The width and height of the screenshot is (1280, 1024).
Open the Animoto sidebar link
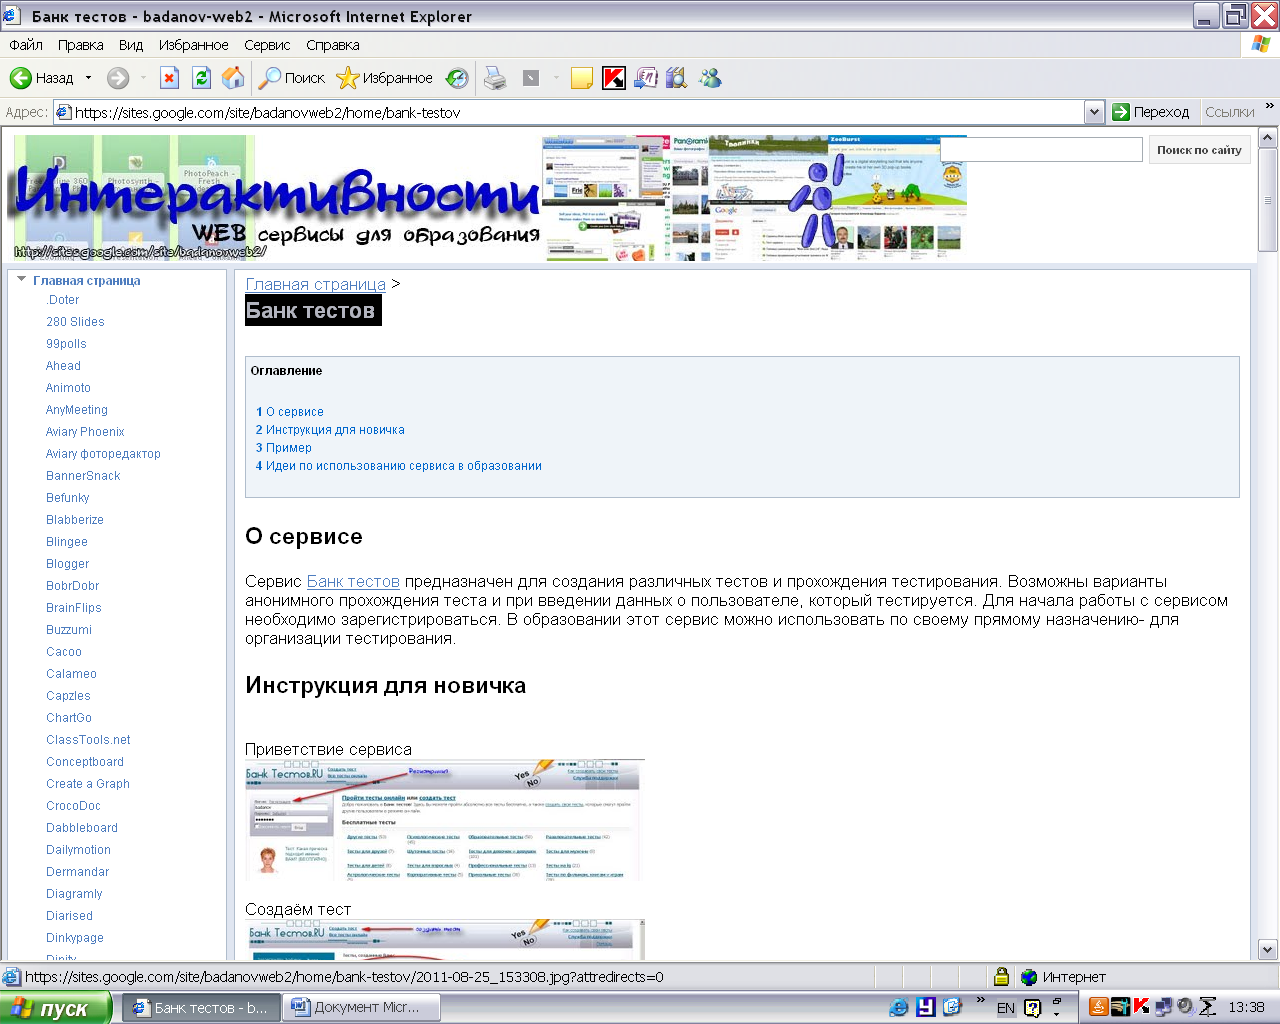[68, 388]
